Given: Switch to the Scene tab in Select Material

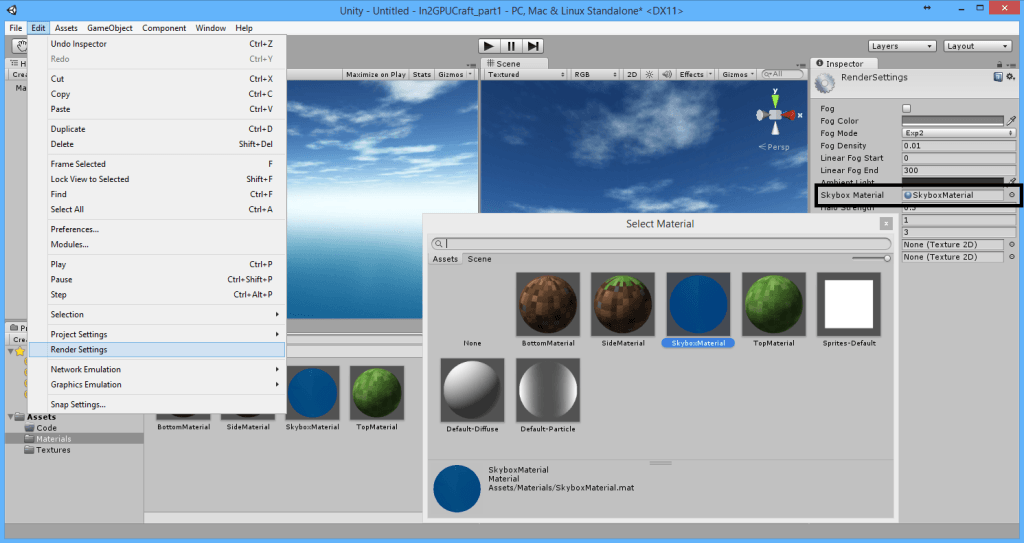Looking at the screenshot, I should 480,259.
